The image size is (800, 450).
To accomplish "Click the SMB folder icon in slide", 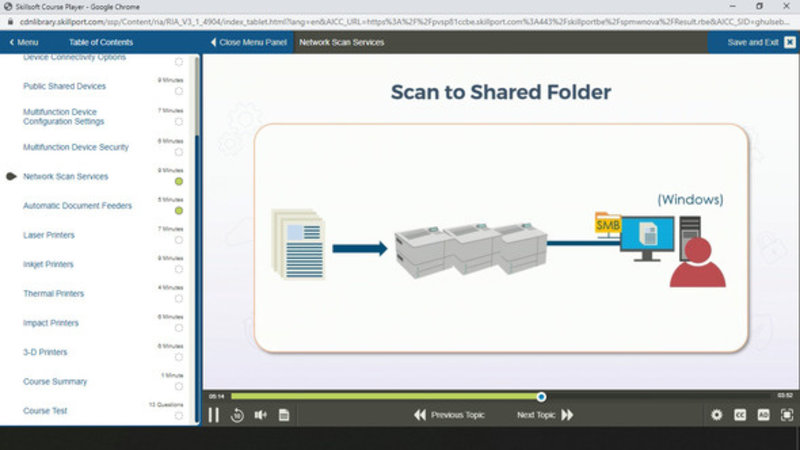I will [x=608, y=224].
